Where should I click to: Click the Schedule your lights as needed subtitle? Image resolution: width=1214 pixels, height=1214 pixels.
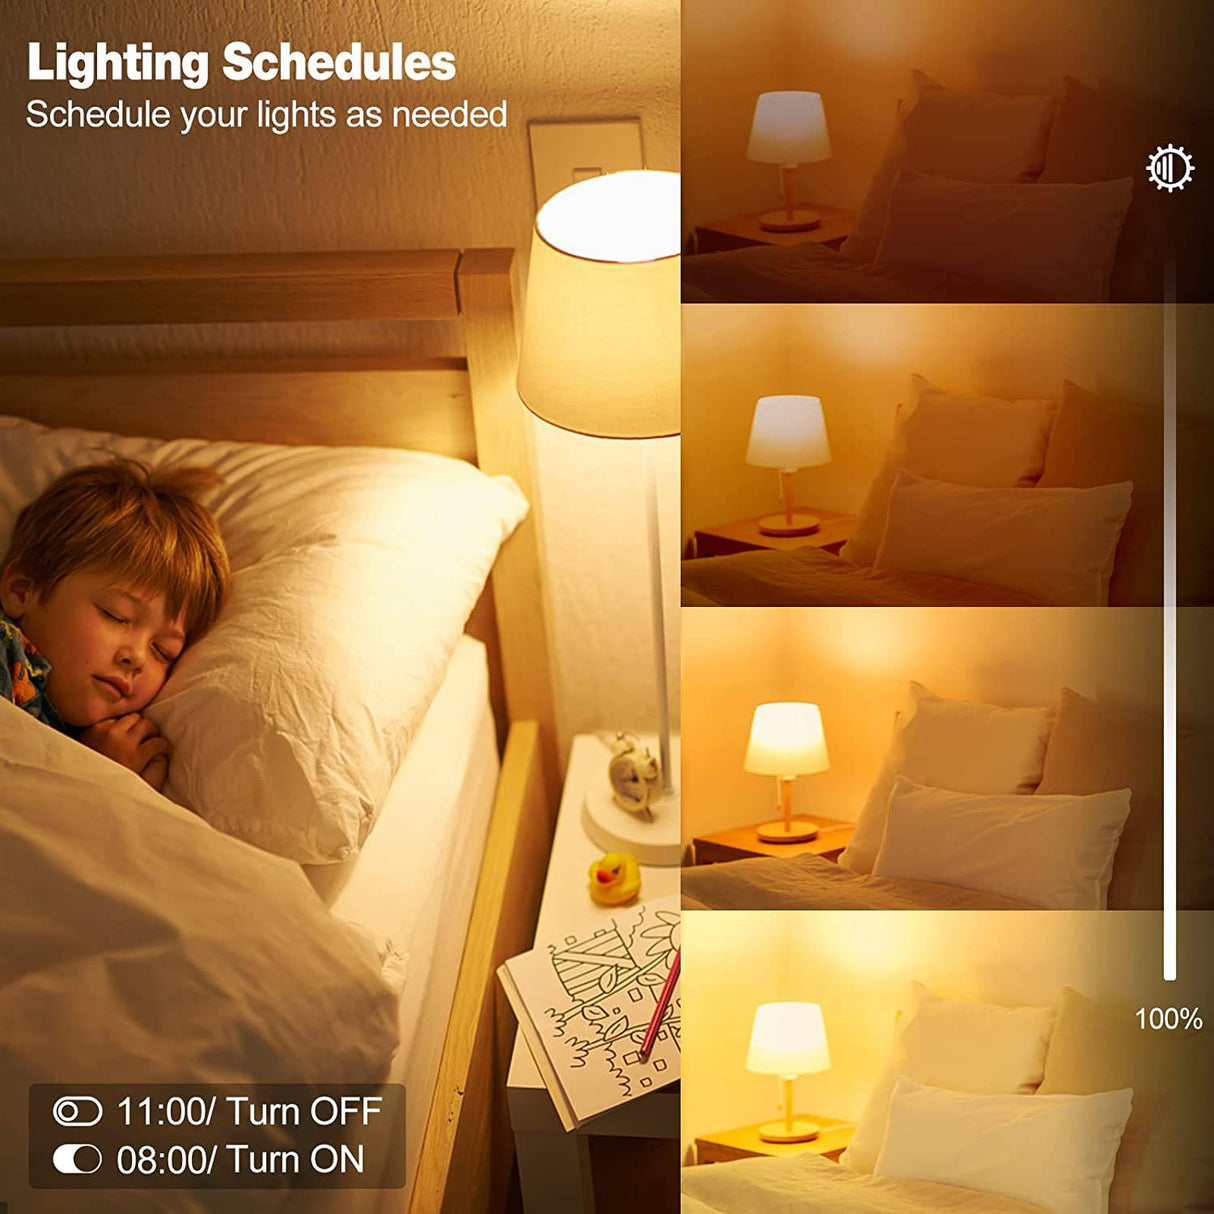[x=266, y=115]
